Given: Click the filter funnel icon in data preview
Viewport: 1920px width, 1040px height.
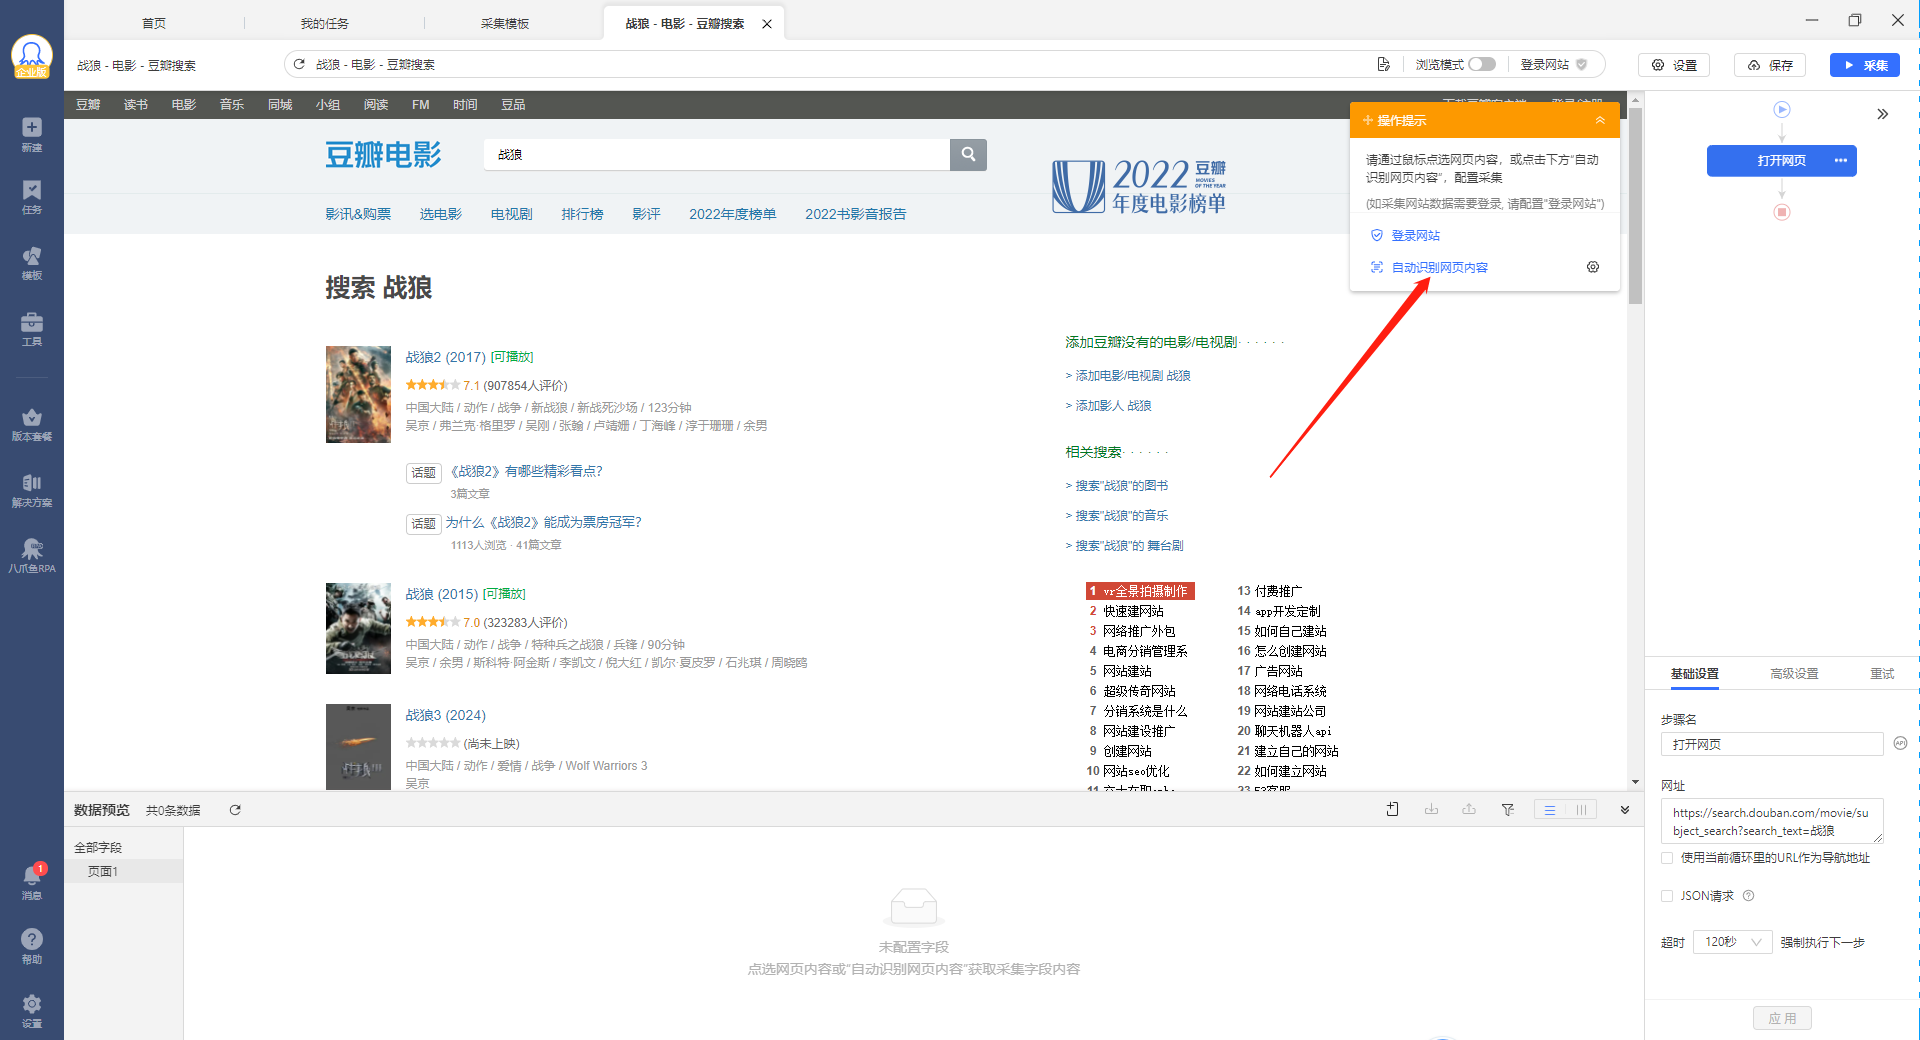Looking at the screenshot, I should (1508, 810).
